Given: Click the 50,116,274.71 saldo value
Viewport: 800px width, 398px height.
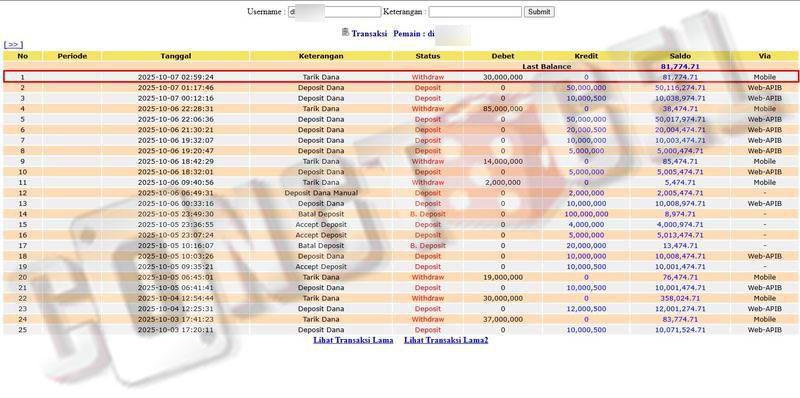Looking at the screenshot, I should pyautogui.click(x=680, y=88).
